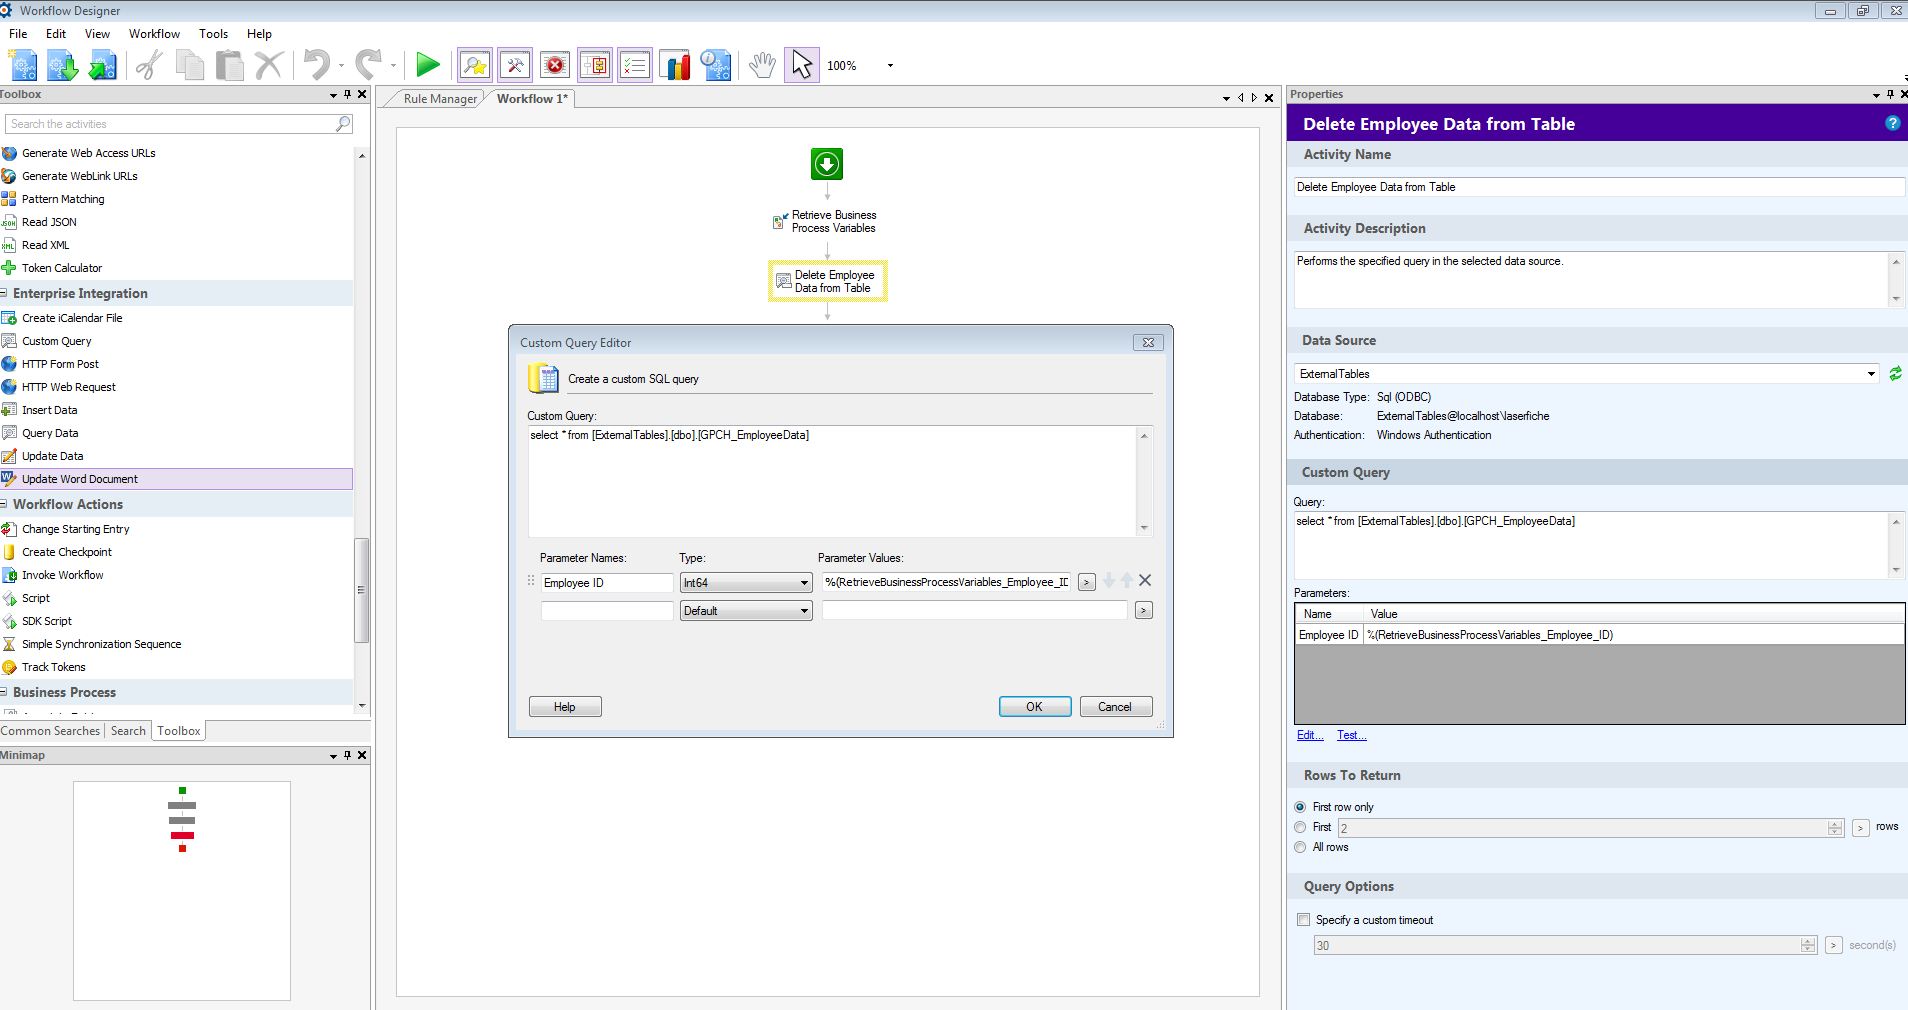Click the green refresh icon beside Data Source
The height and width of the screenshot is (1010, 1908).
click(1895, 374)
